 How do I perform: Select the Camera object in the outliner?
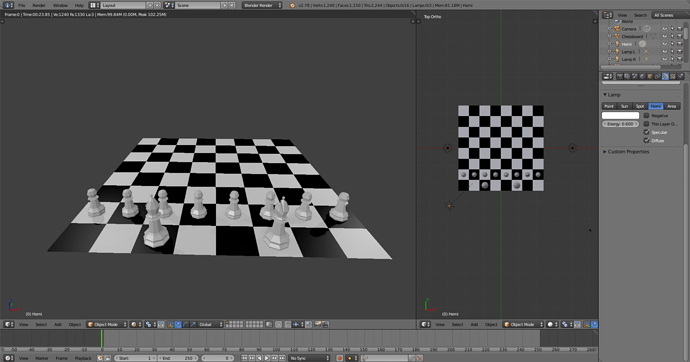(x=629, y=29)
